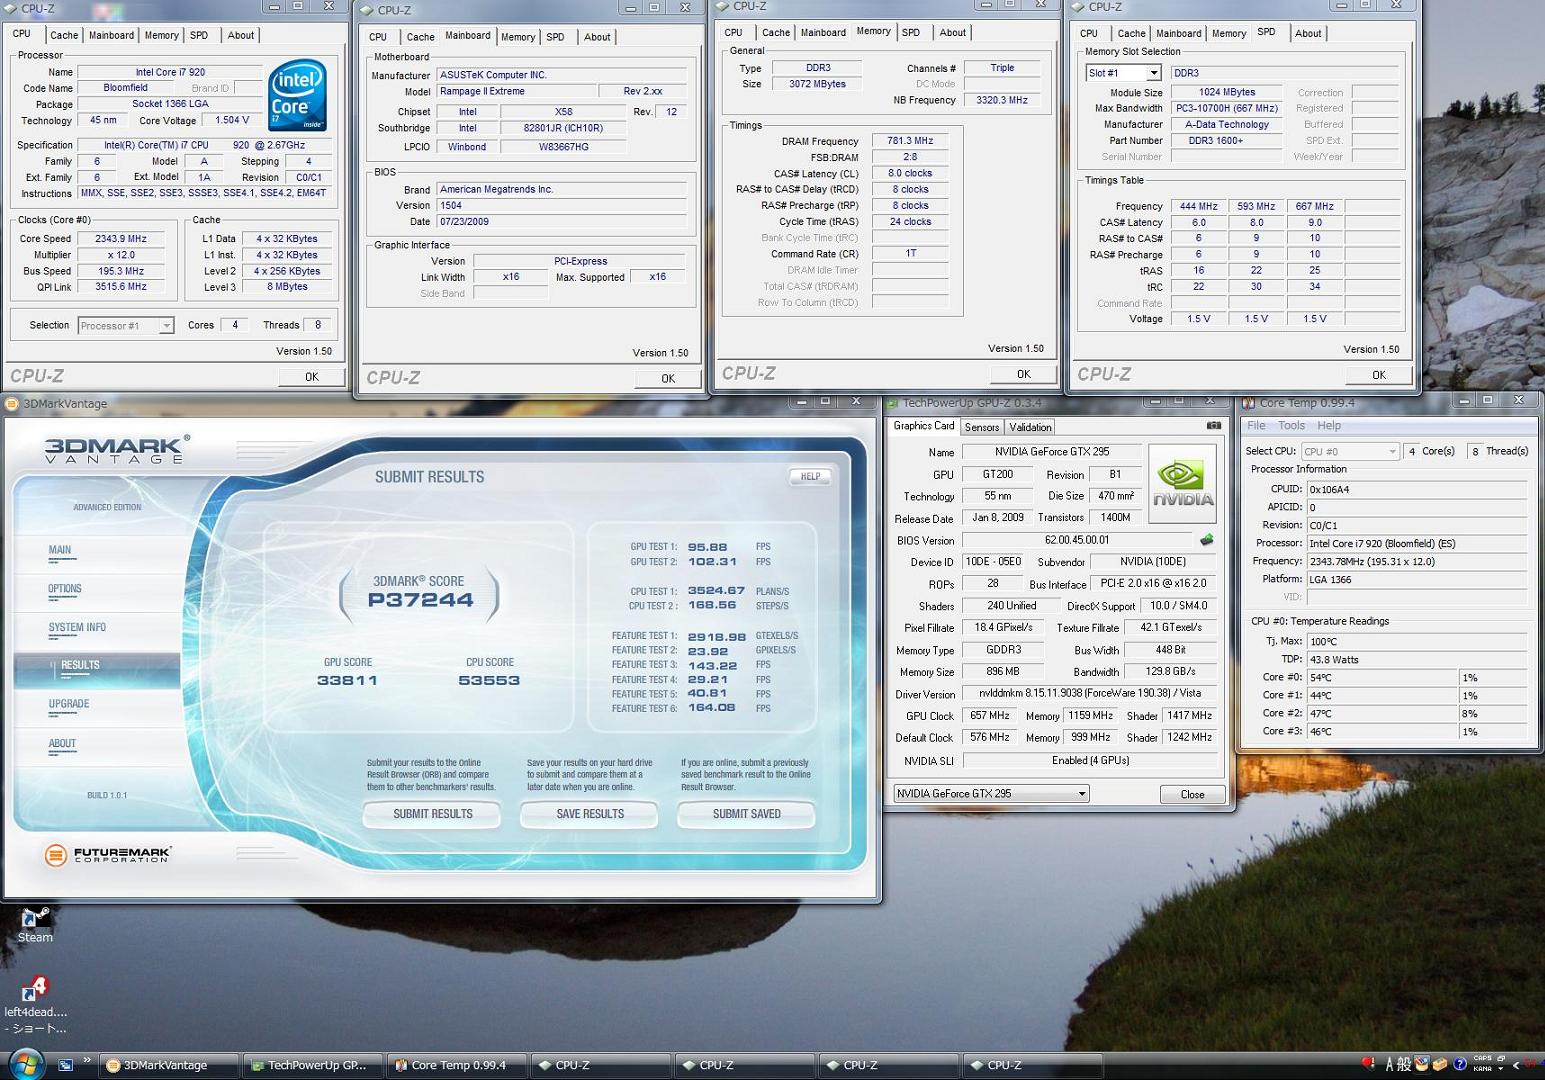Open the Tools menu in Core Temp

click(x=1291, y=425)
